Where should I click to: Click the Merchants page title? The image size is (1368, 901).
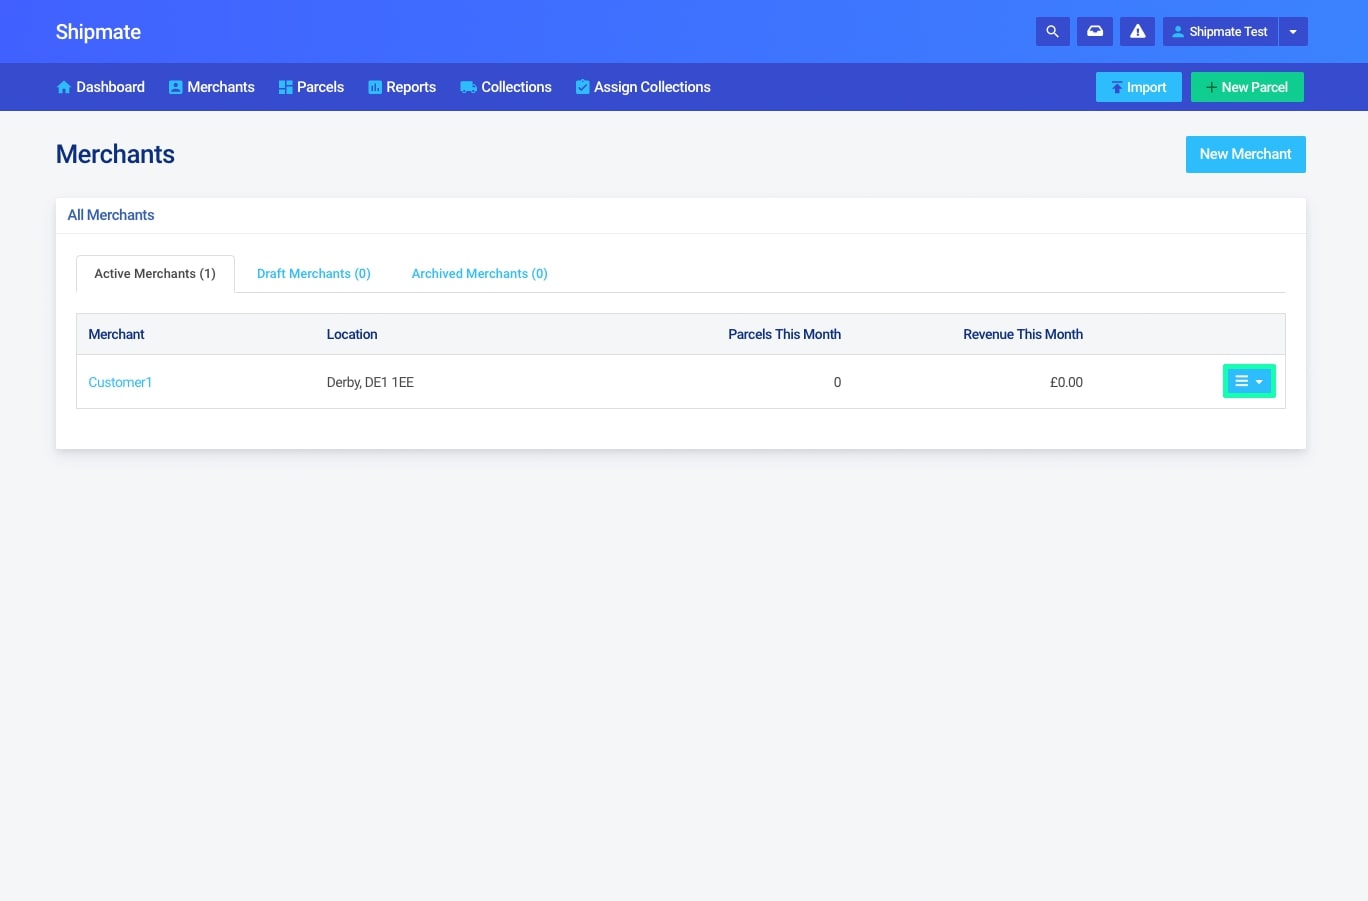click(115, 154)
